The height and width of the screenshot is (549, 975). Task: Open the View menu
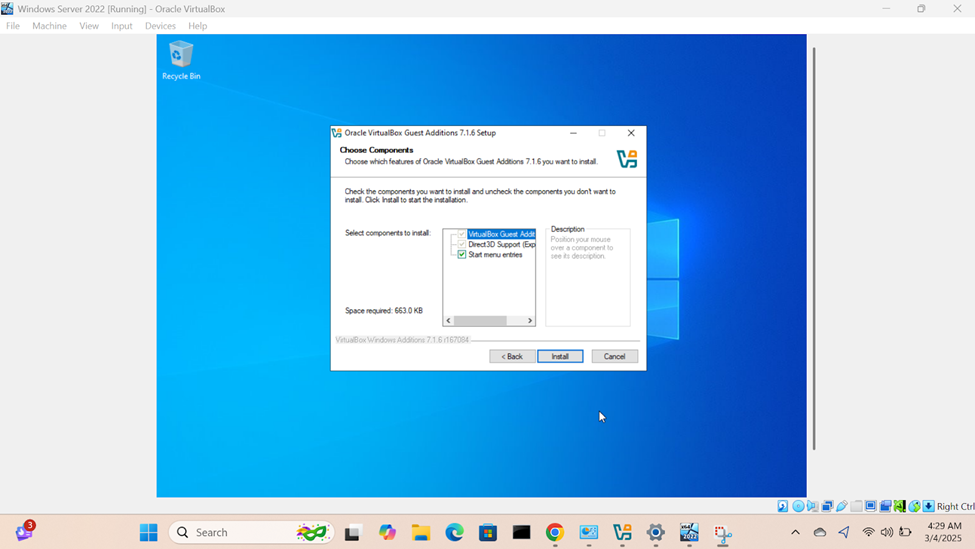coord(89,25)
